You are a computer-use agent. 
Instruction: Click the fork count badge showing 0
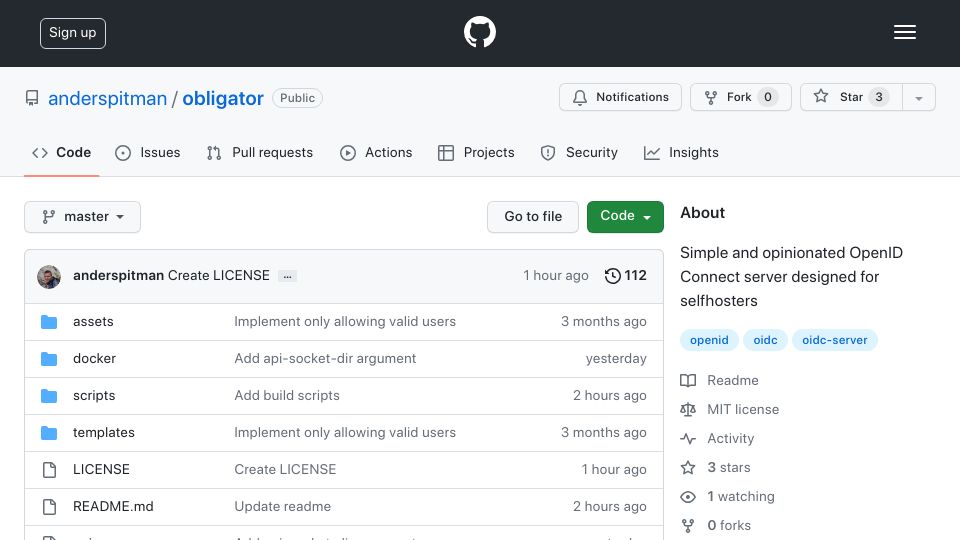[768, 97]
